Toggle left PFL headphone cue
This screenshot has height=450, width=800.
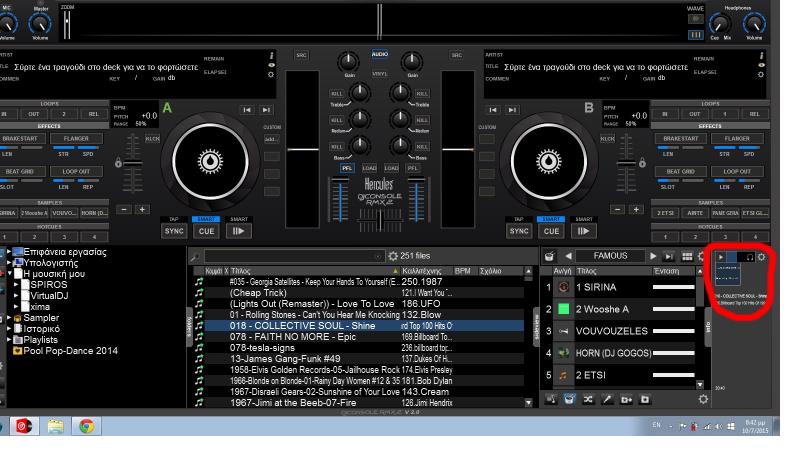(x=347, y=168)
